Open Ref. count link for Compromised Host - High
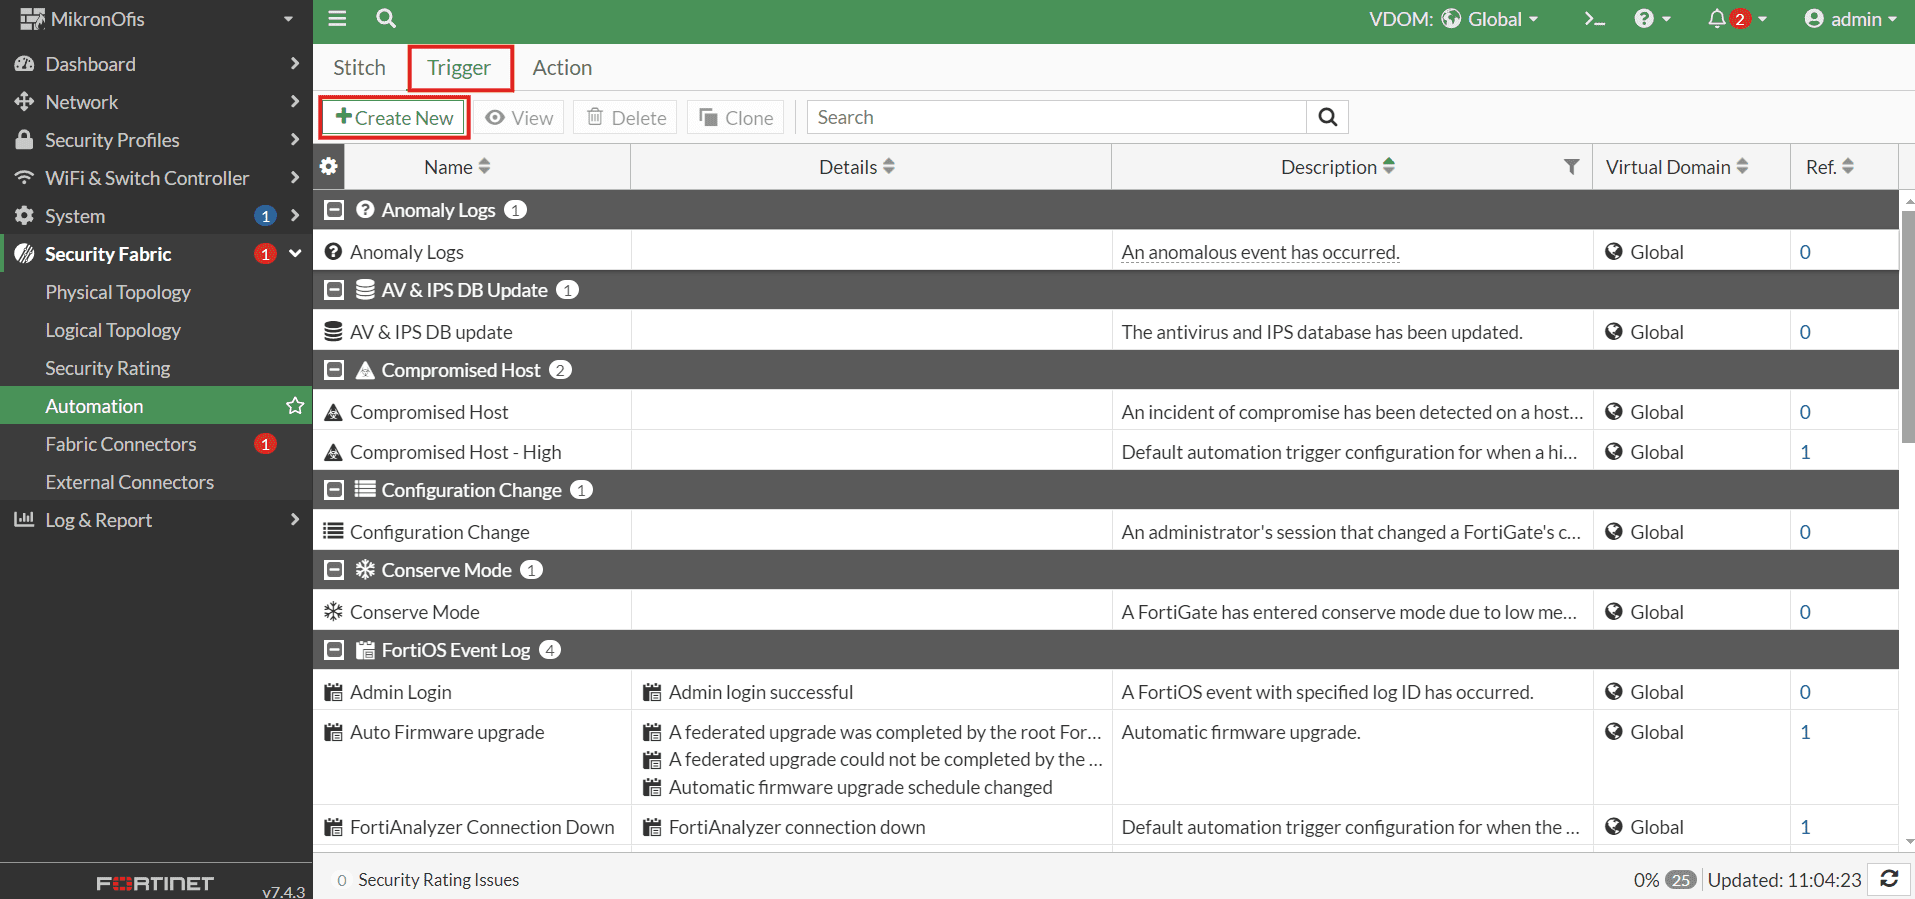The width and height of the screenshot is (1915, 899). click(1805, 452)
